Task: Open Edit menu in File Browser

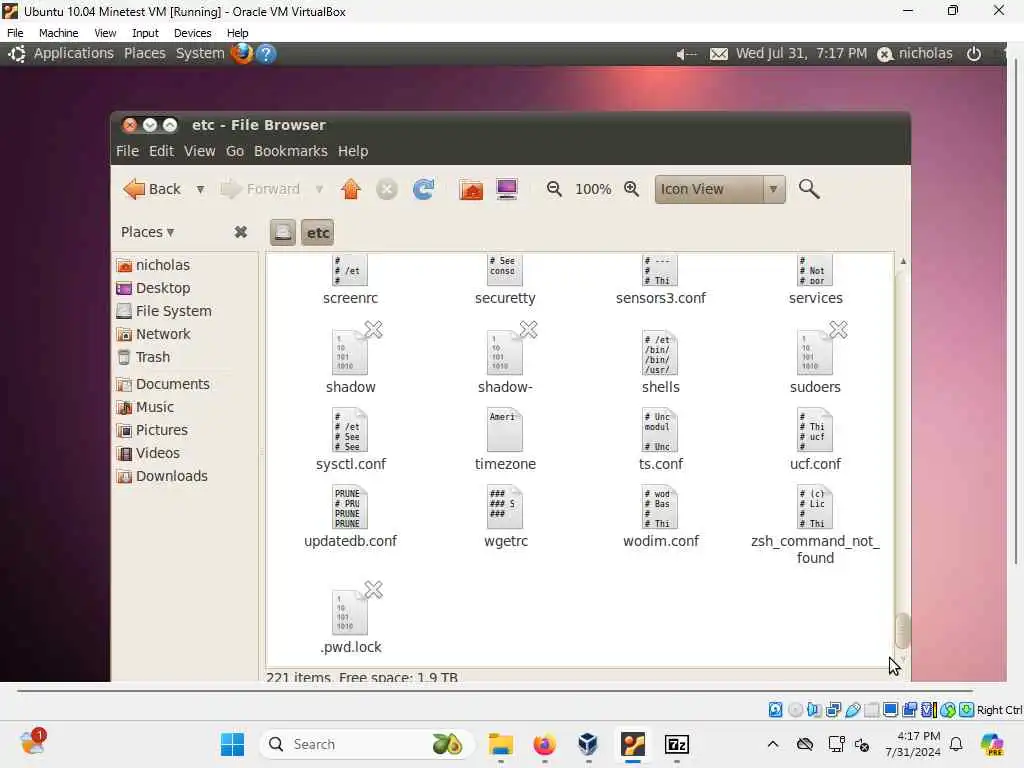Action: click(161, 151)
